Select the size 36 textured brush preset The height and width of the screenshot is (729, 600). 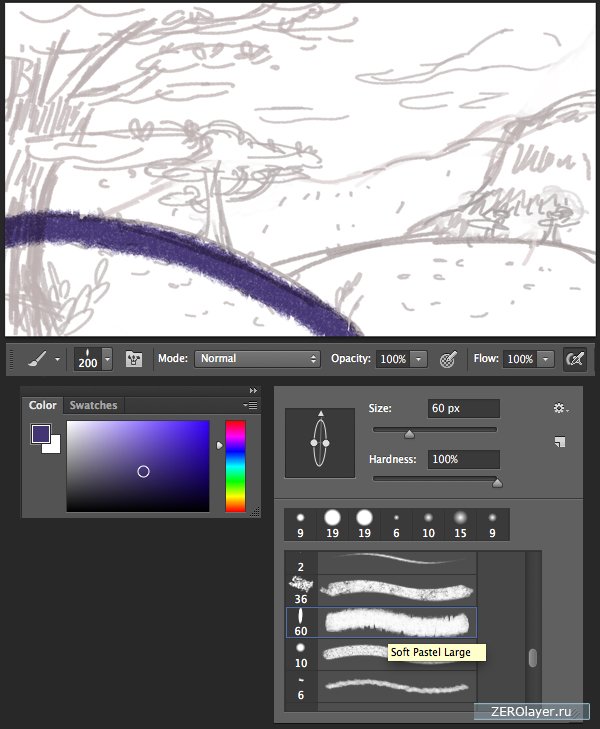pyautogui.click(x=381, y=590)
